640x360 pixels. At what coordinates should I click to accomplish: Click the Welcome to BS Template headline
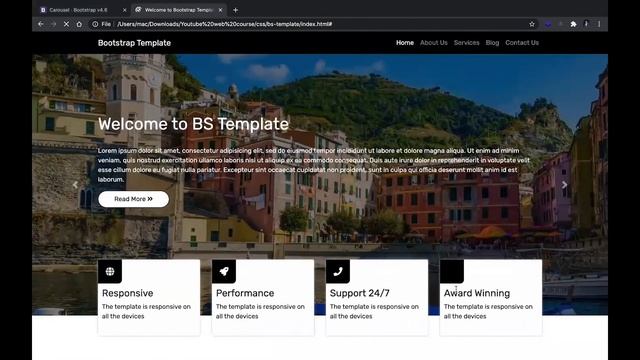pyautogui.click(x=193, y=124)
